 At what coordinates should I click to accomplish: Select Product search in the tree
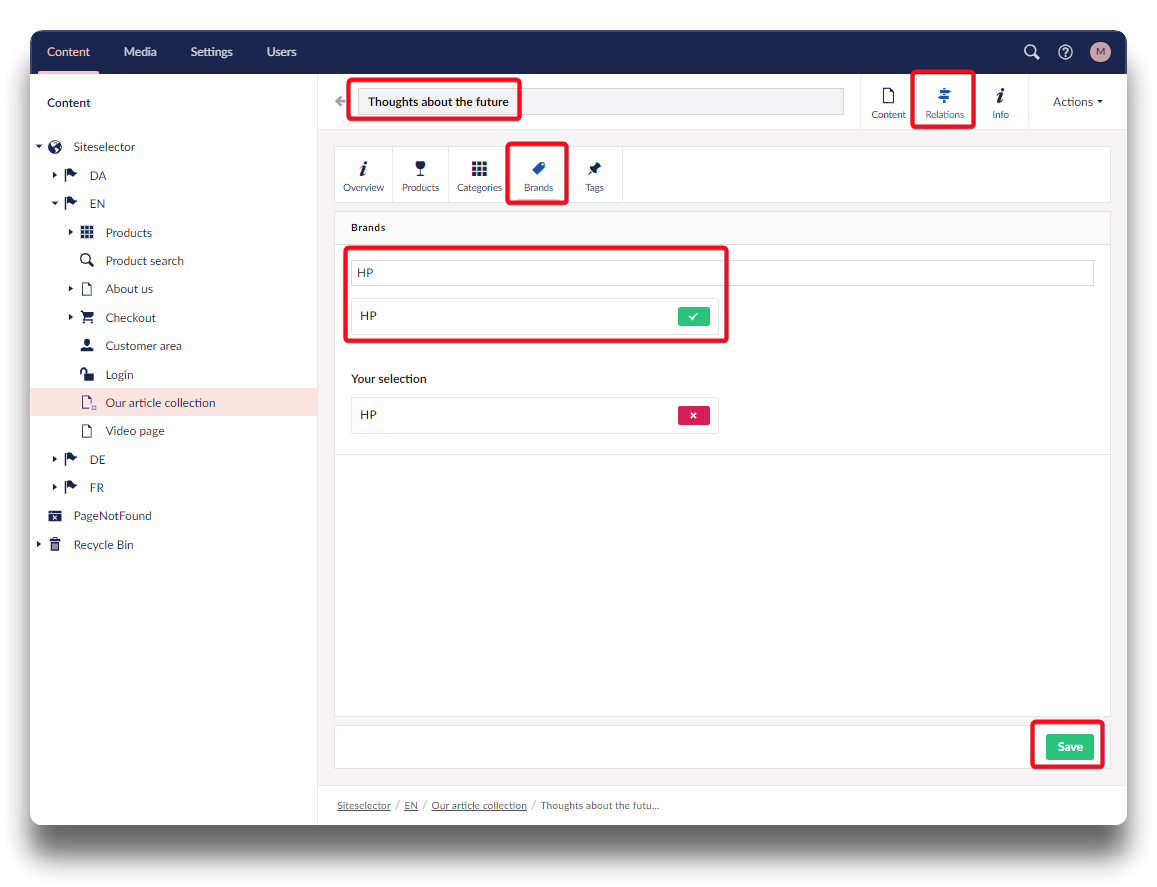pyautogui.click(x=145, y=260)
